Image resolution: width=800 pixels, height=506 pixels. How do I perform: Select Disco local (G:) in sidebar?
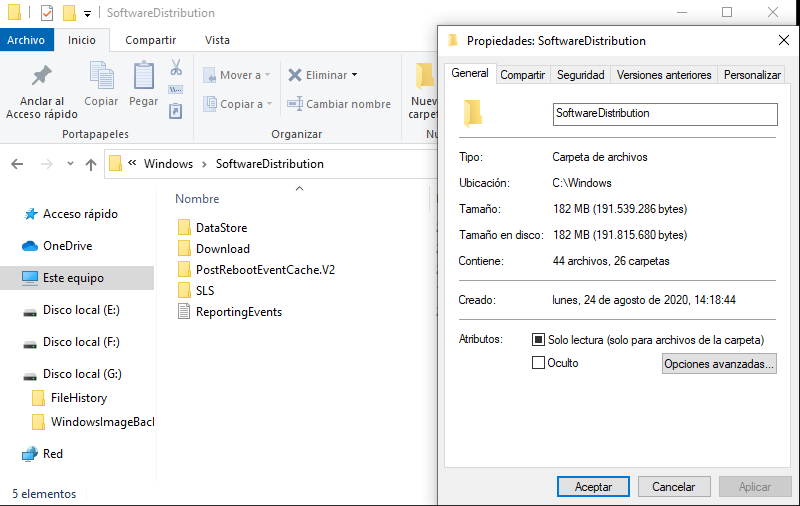pyautogui.click(x=73, y=374)
